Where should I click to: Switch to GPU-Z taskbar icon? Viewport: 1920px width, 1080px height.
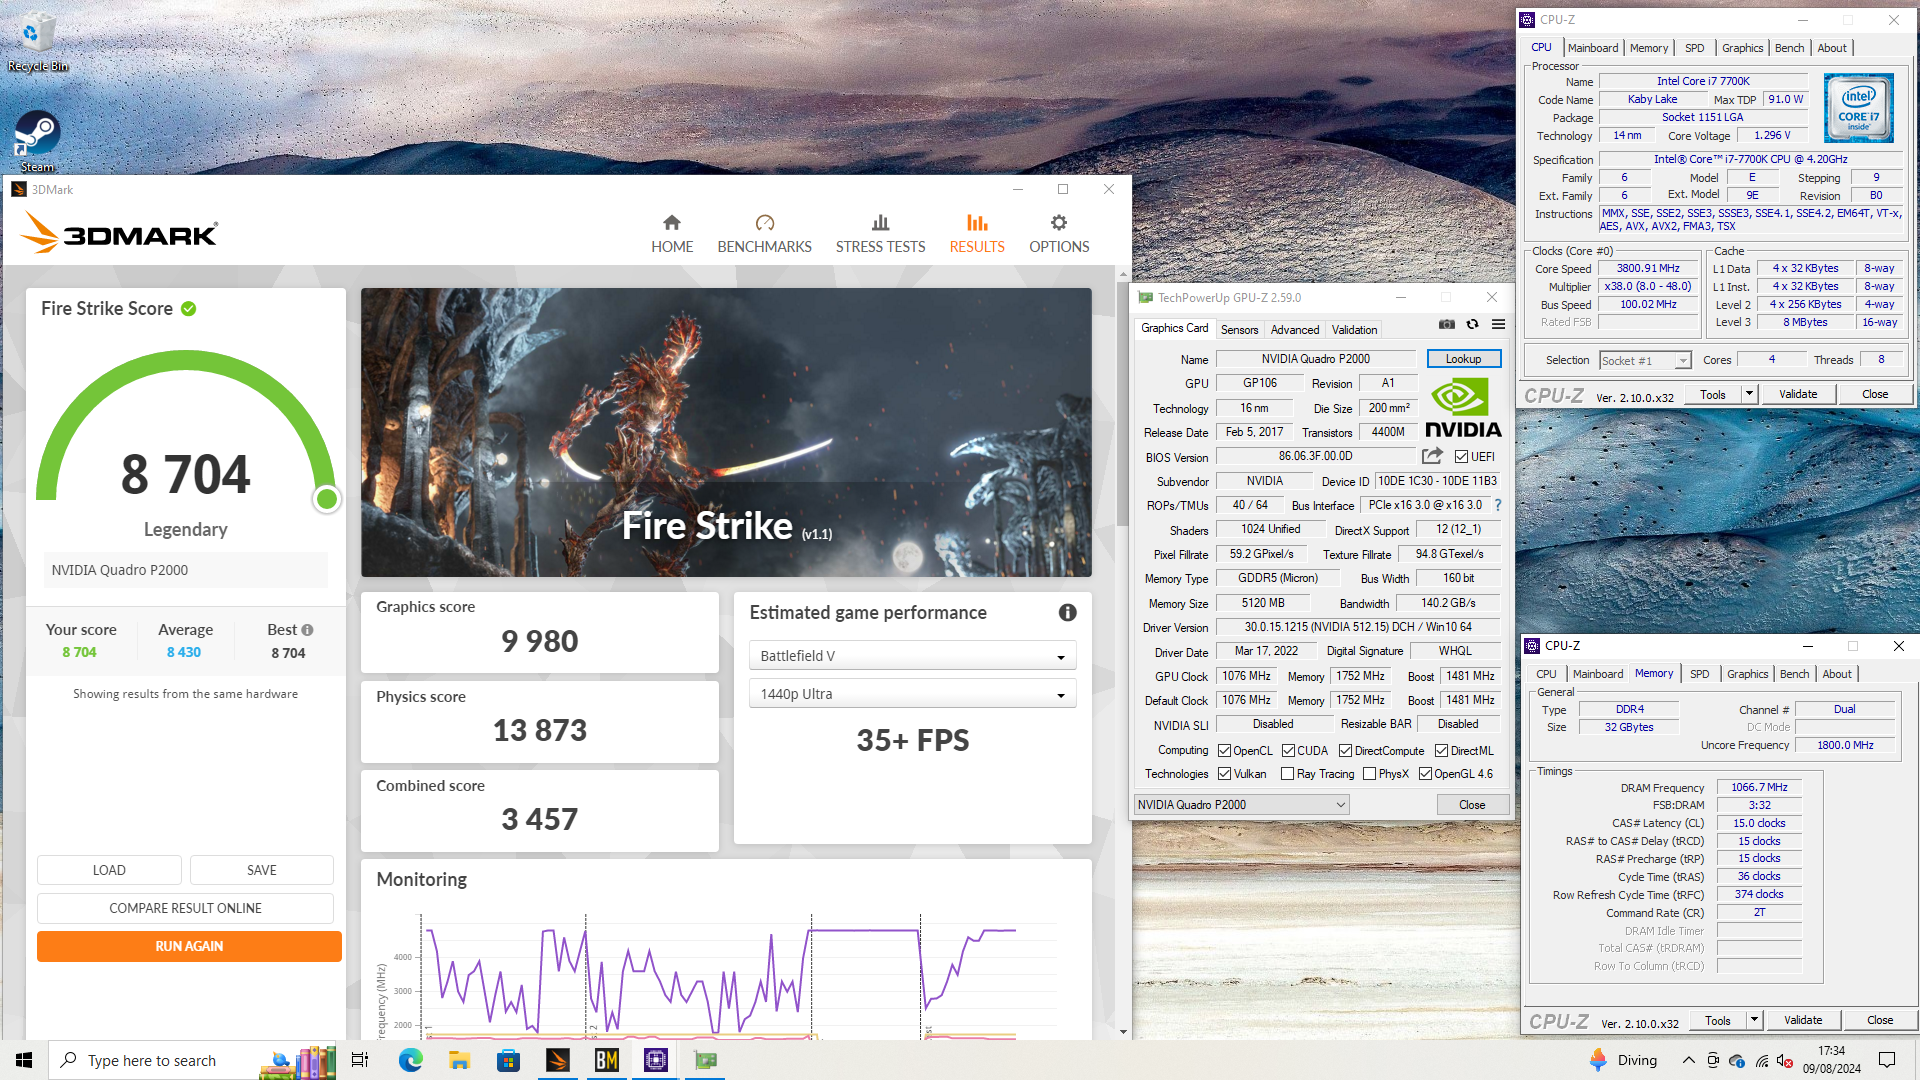pyautogui.click(x=705, y=1060)
